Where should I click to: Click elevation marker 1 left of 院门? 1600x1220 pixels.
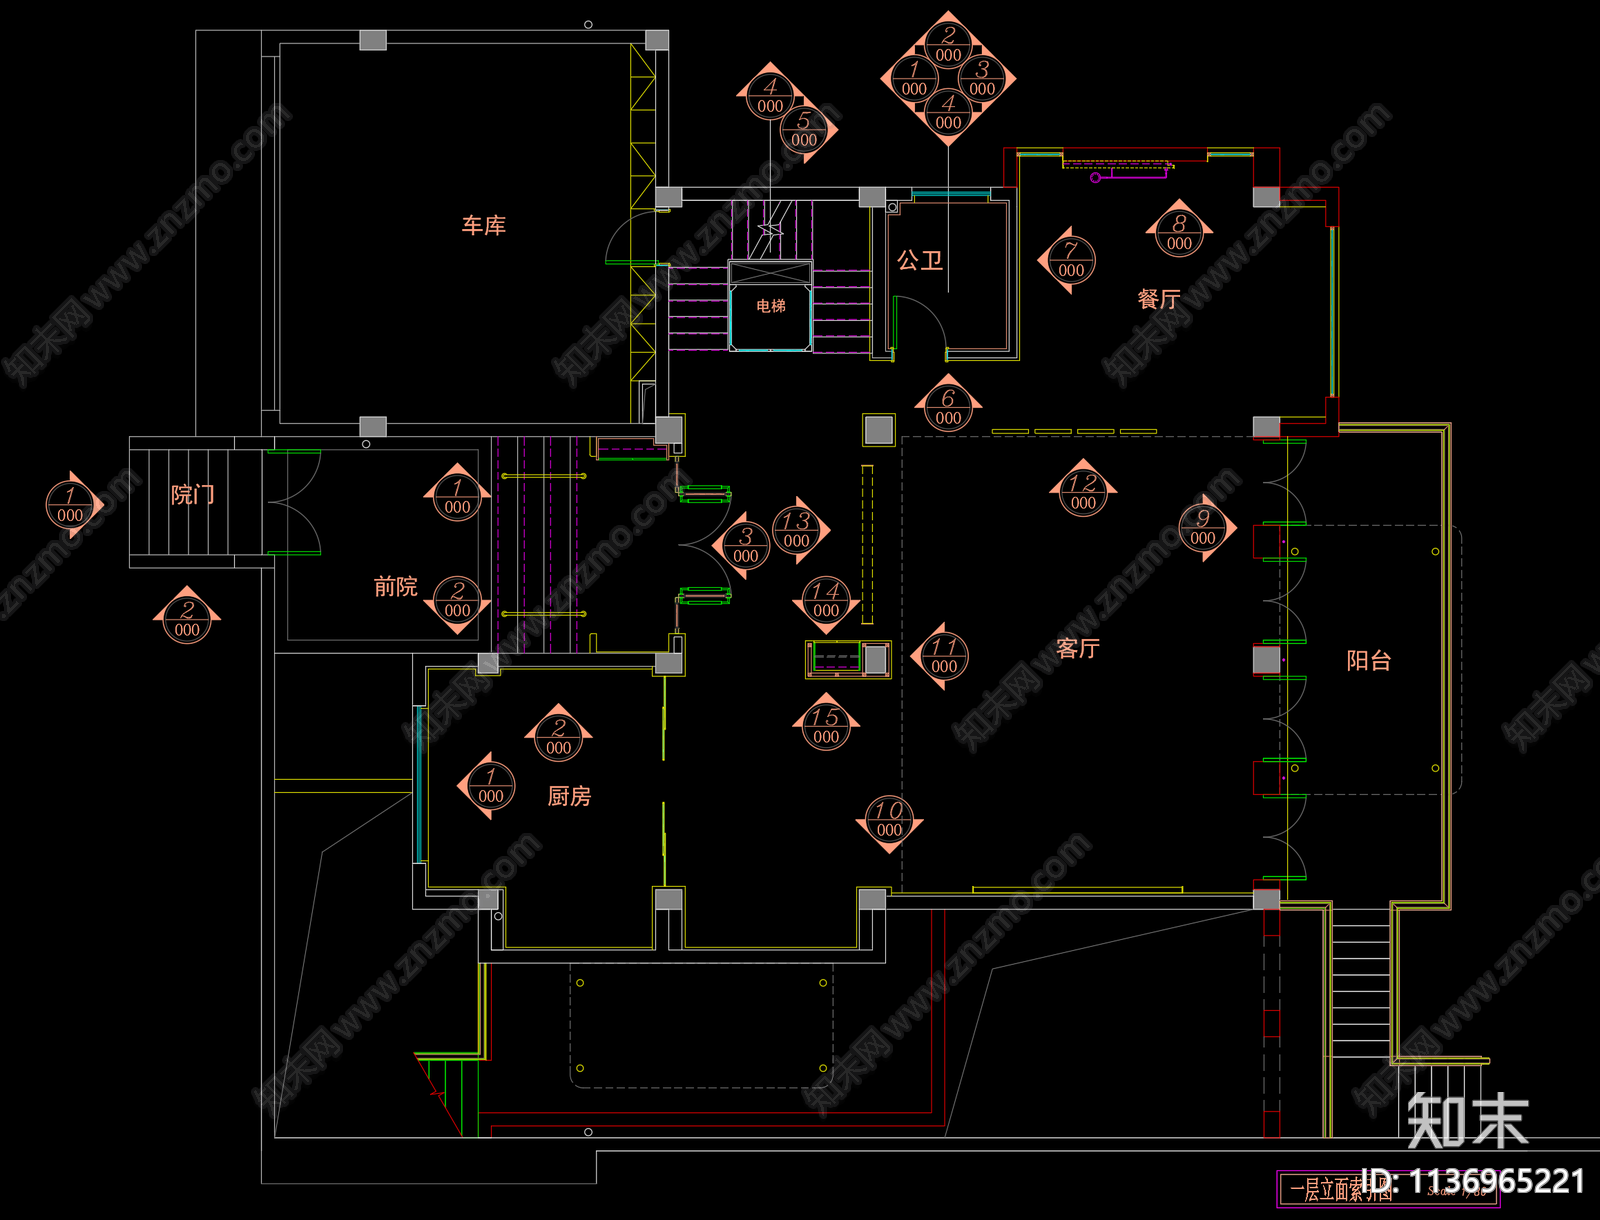72,505
